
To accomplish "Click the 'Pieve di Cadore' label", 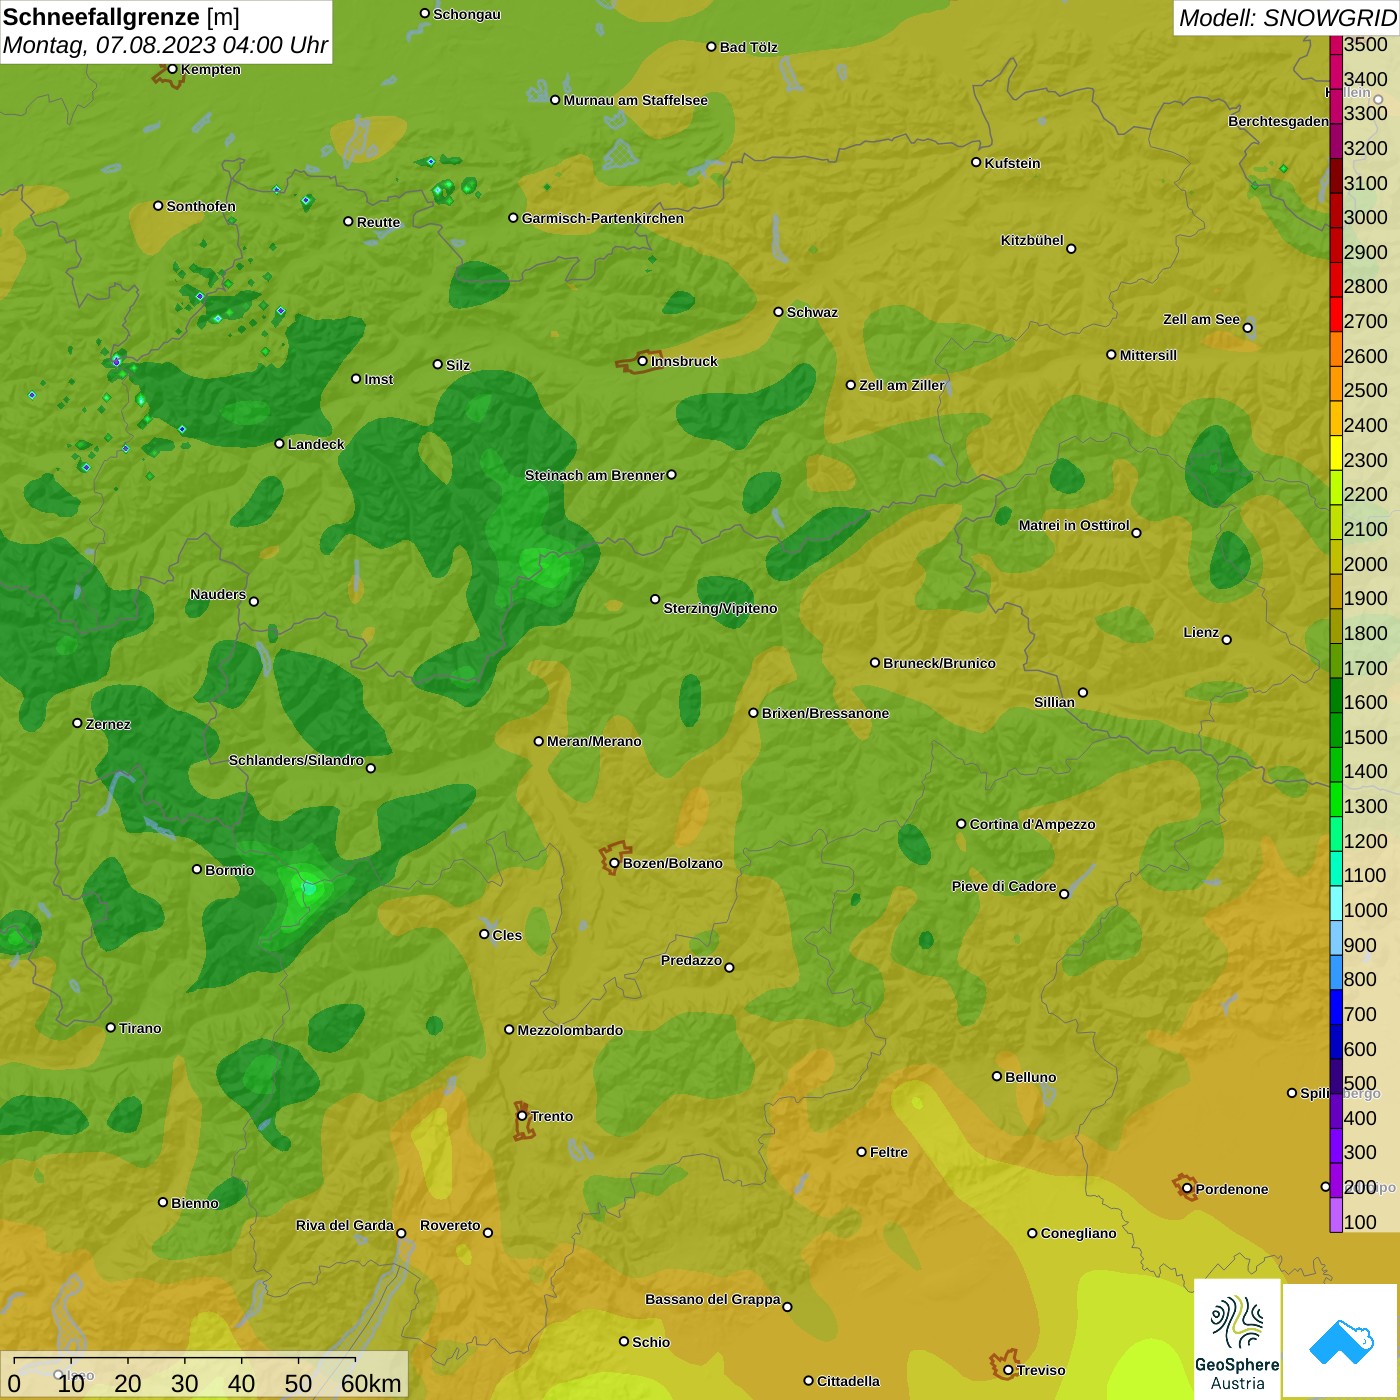I will click(1004, 886).
